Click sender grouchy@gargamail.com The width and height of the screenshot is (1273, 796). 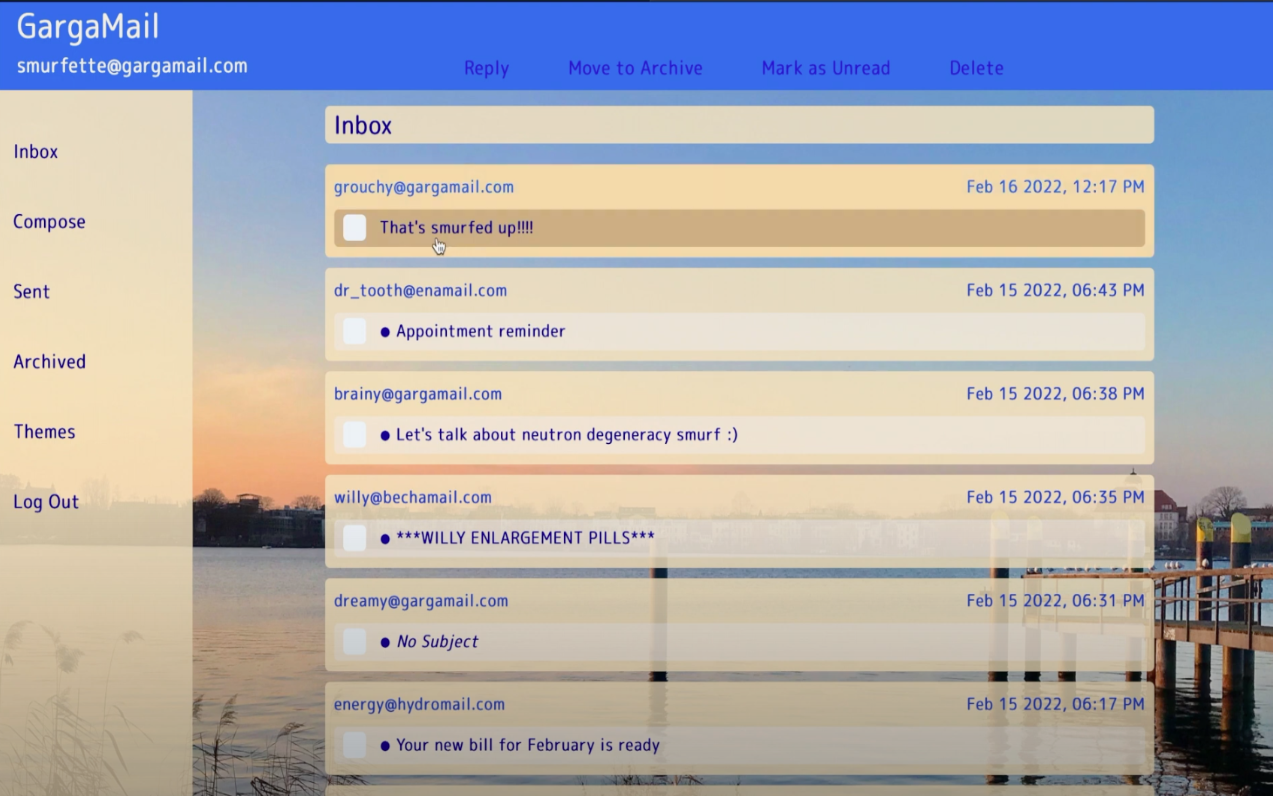(423, 187)
